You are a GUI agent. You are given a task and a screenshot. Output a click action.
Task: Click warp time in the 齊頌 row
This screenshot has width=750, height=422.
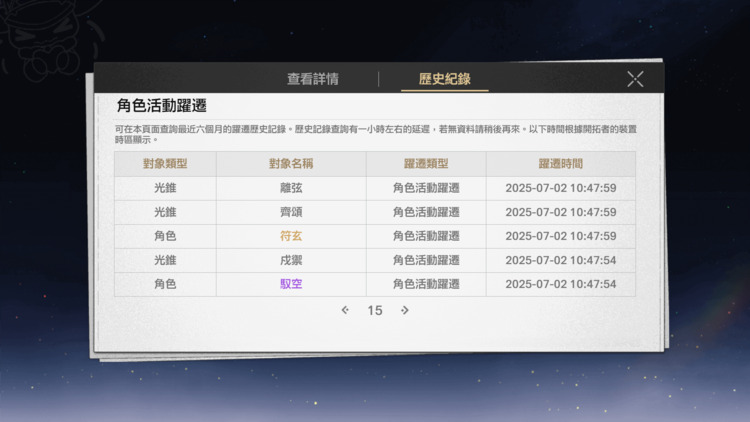pyautogui.click(x=561, y=212)
